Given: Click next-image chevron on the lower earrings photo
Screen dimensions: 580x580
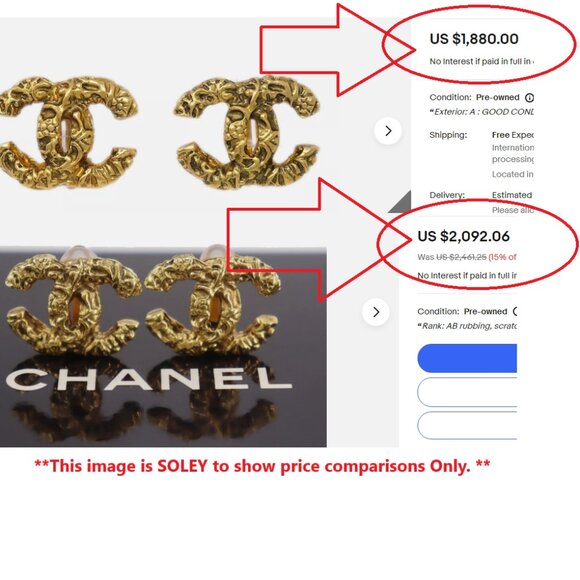Looking at the screenshot, I should click(x=376, y=312).
